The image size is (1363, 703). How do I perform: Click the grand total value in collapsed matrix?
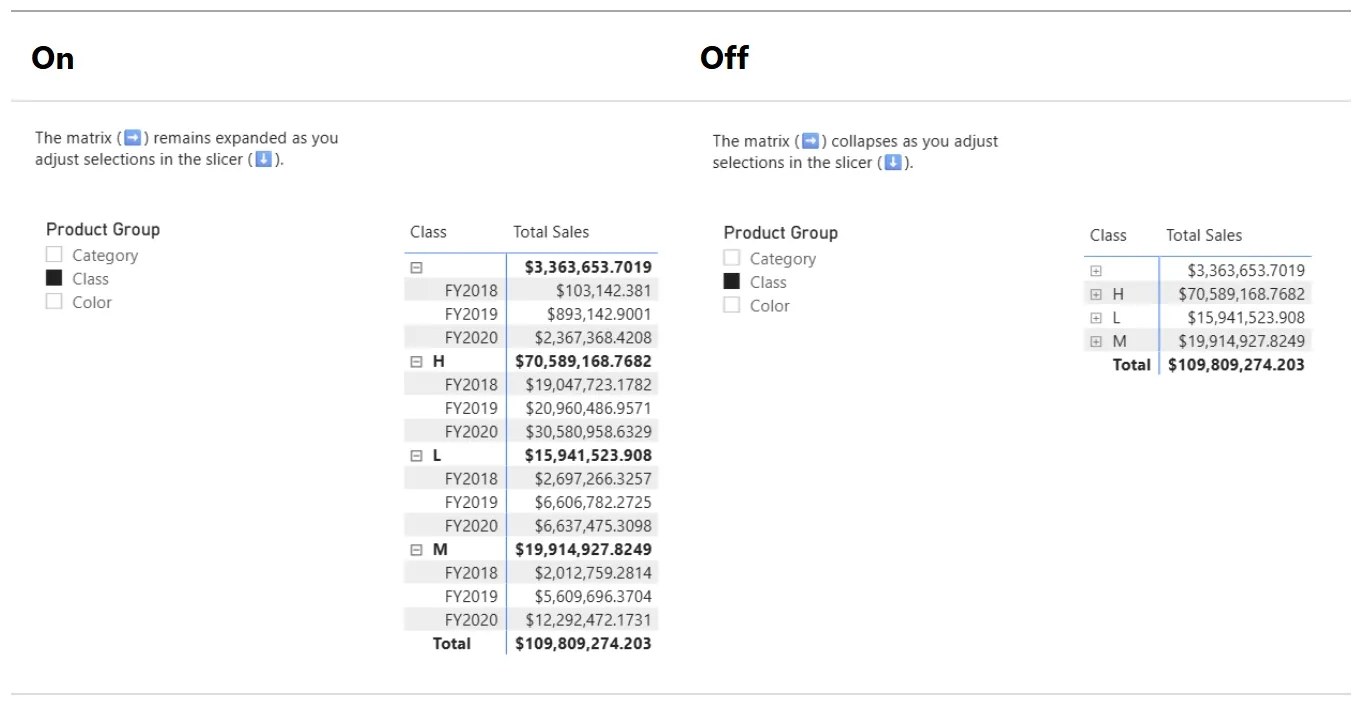pyautogui.click(x=1236, y=365)
